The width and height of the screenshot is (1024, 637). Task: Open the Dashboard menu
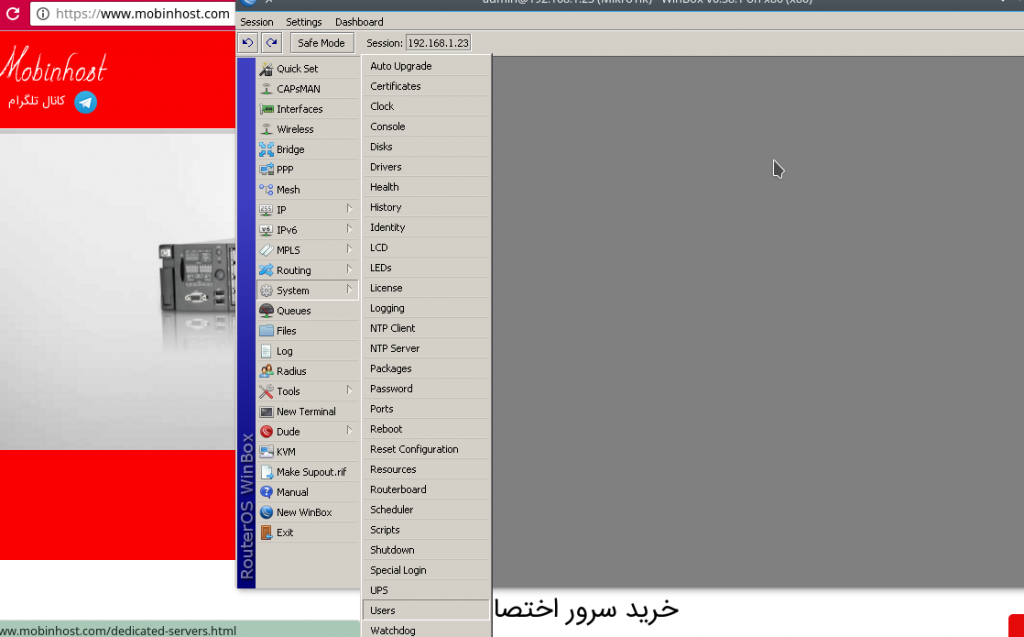(358, 22)
